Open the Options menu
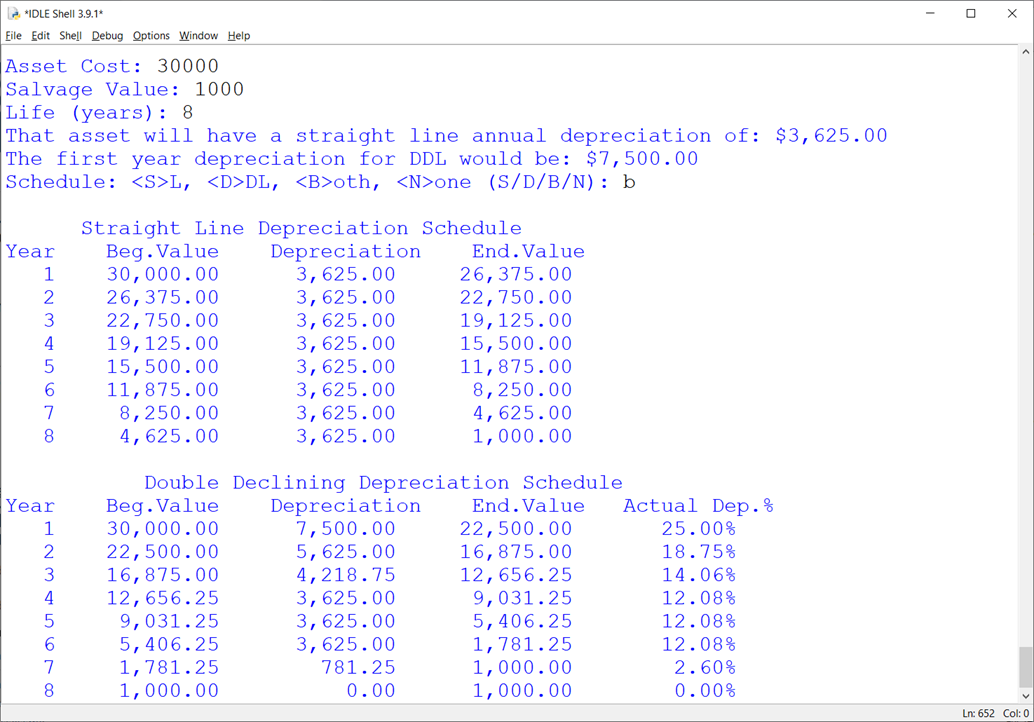This screenshot has height=722, width=1034. click(x=151, y=36)
